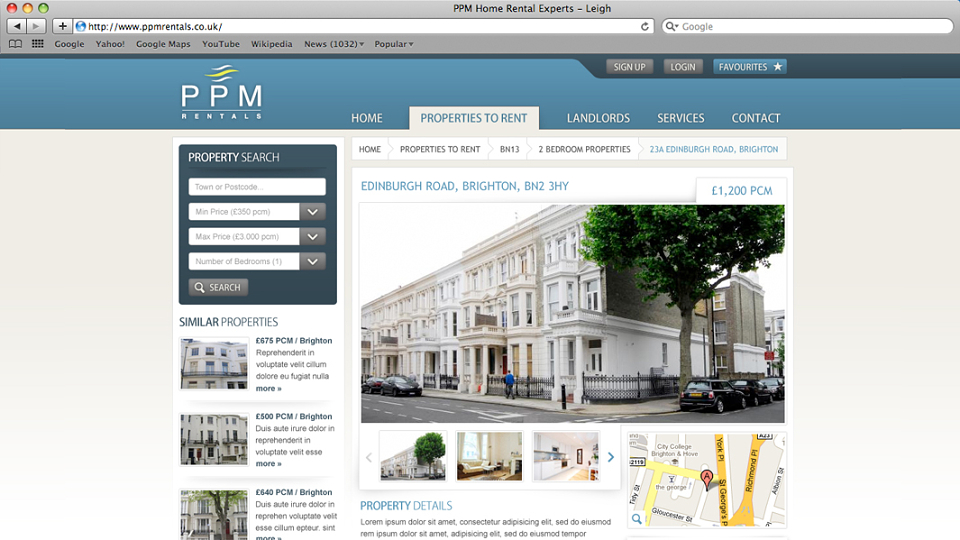Click the Google search field
The image size is (960, 540).
(x=808, y=26)
